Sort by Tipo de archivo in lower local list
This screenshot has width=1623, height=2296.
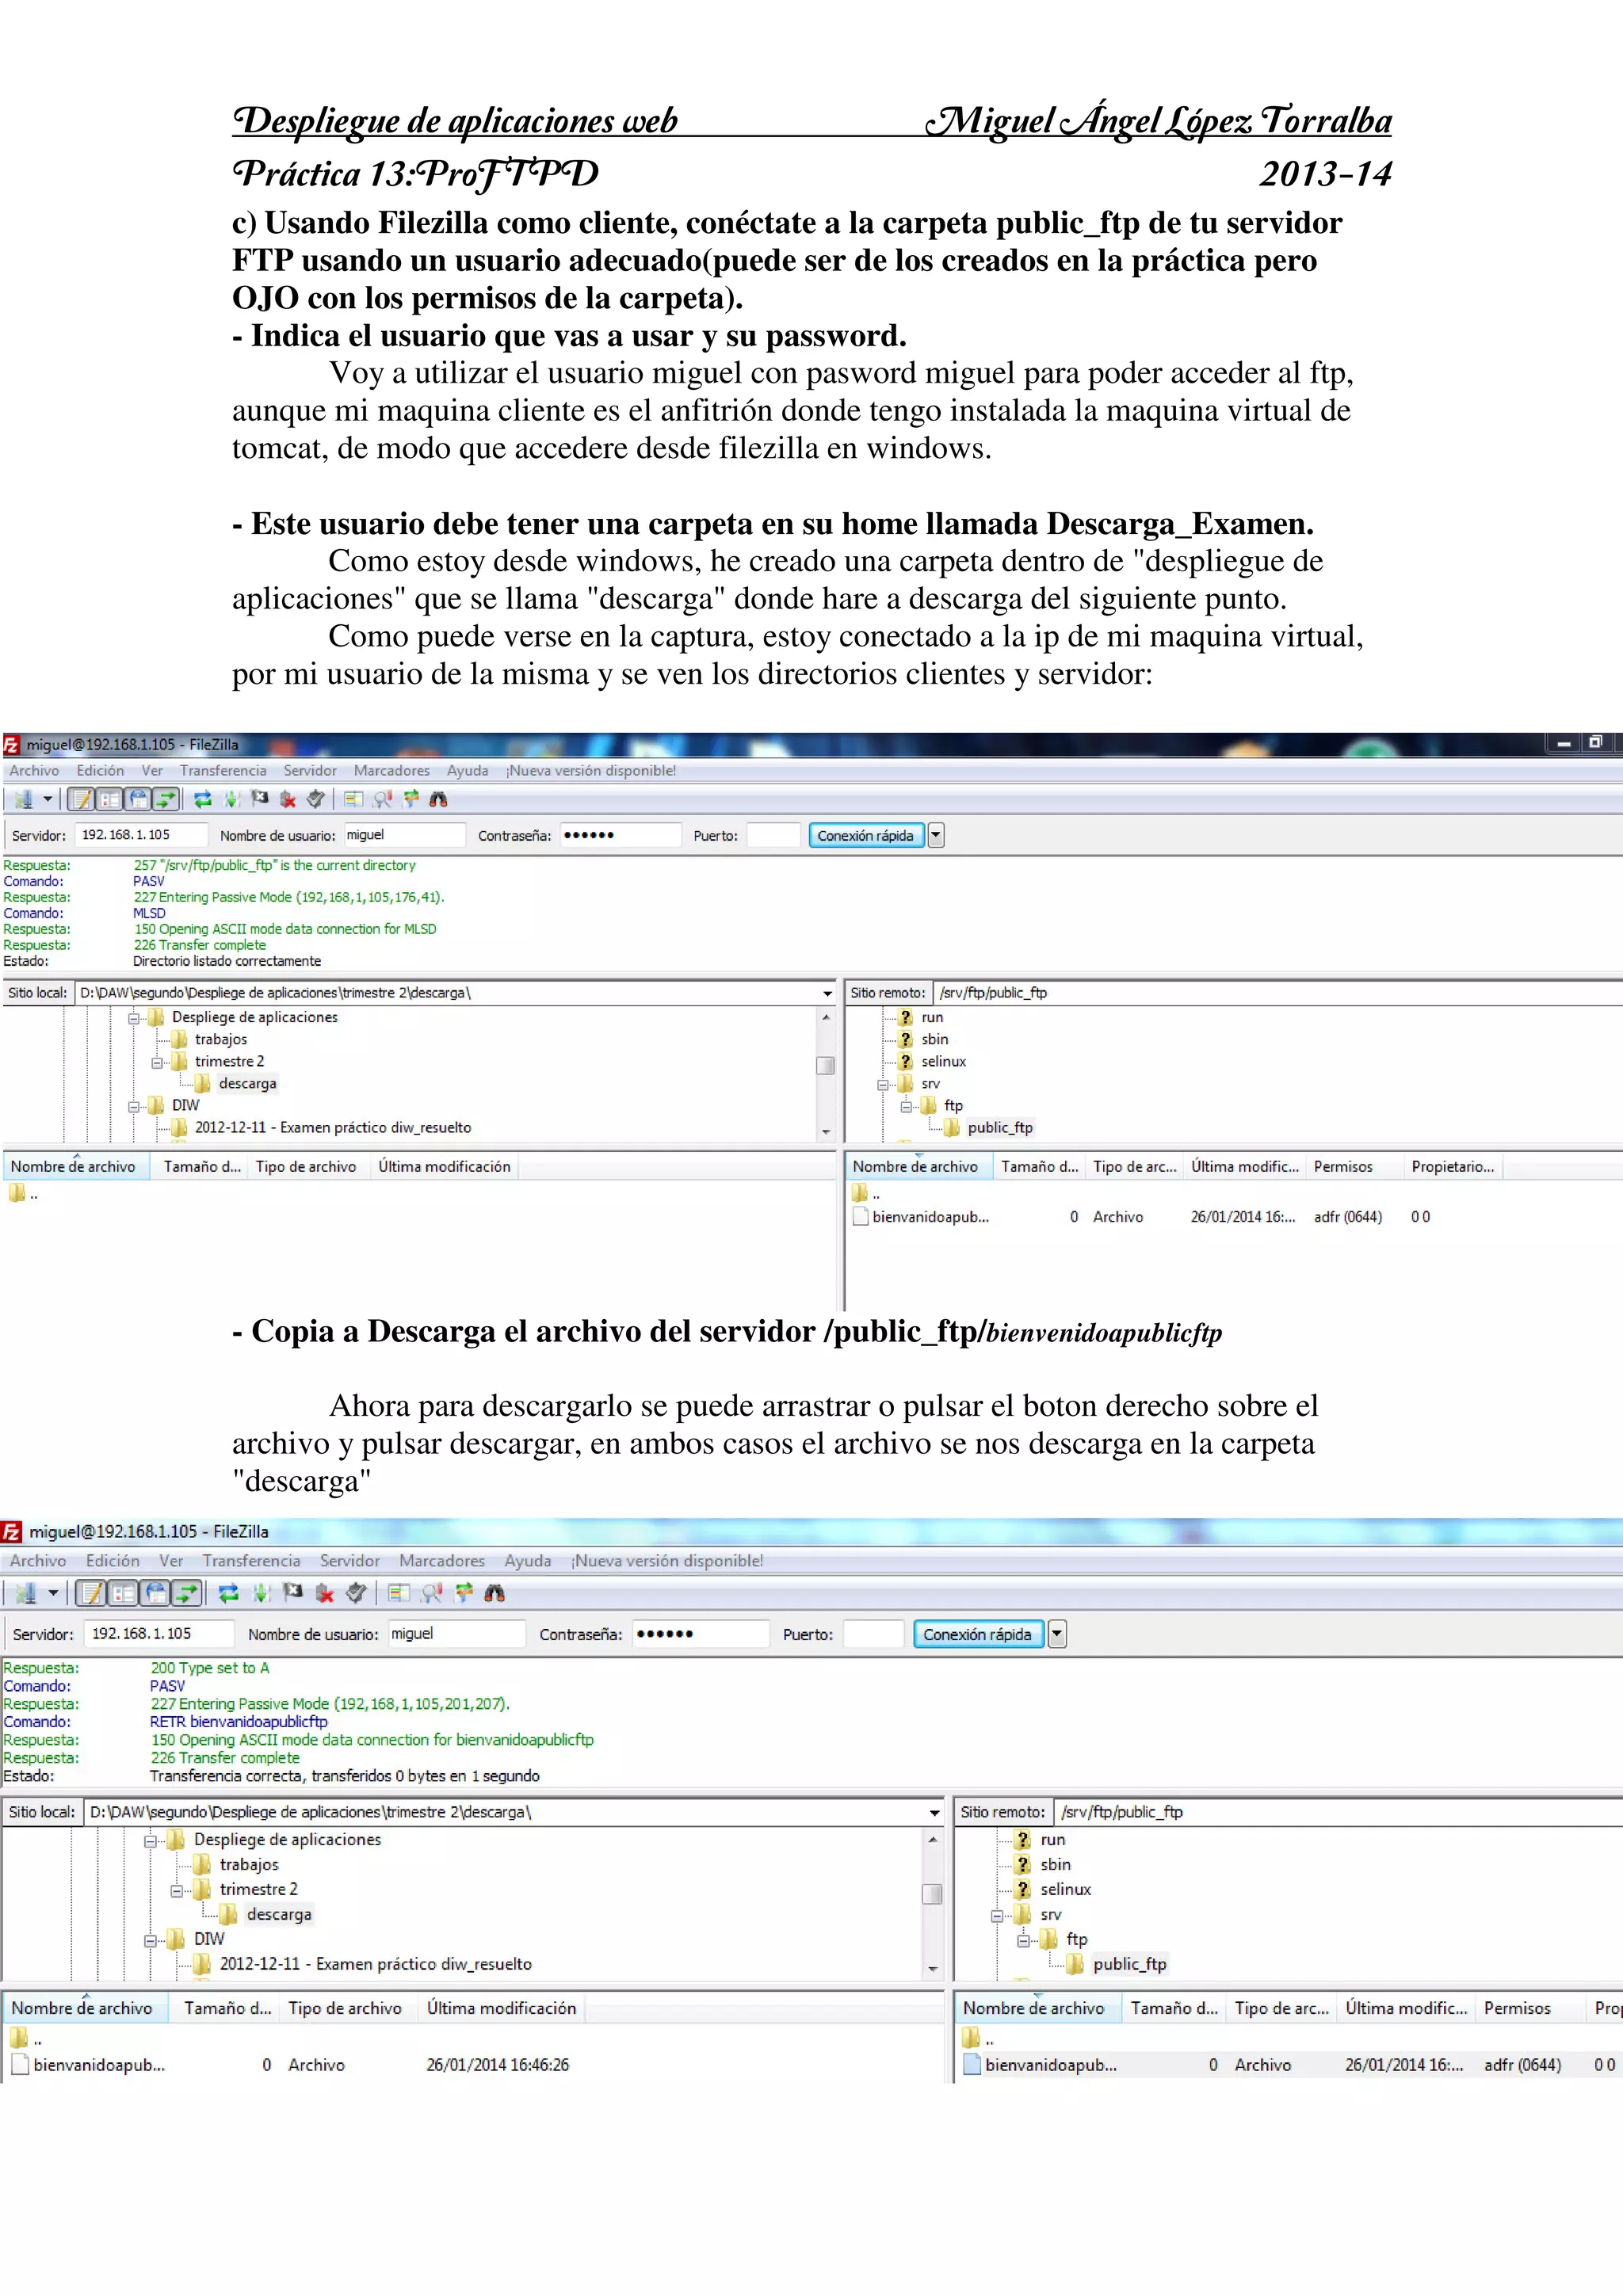click(346, 2008)
